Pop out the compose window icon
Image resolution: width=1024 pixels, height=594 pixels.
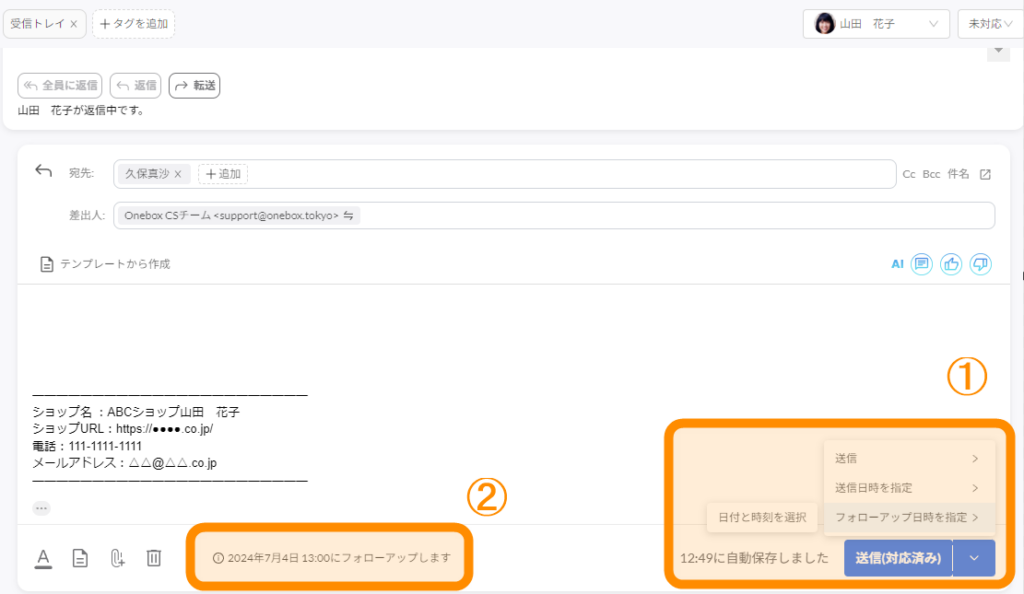pos(985,174)
